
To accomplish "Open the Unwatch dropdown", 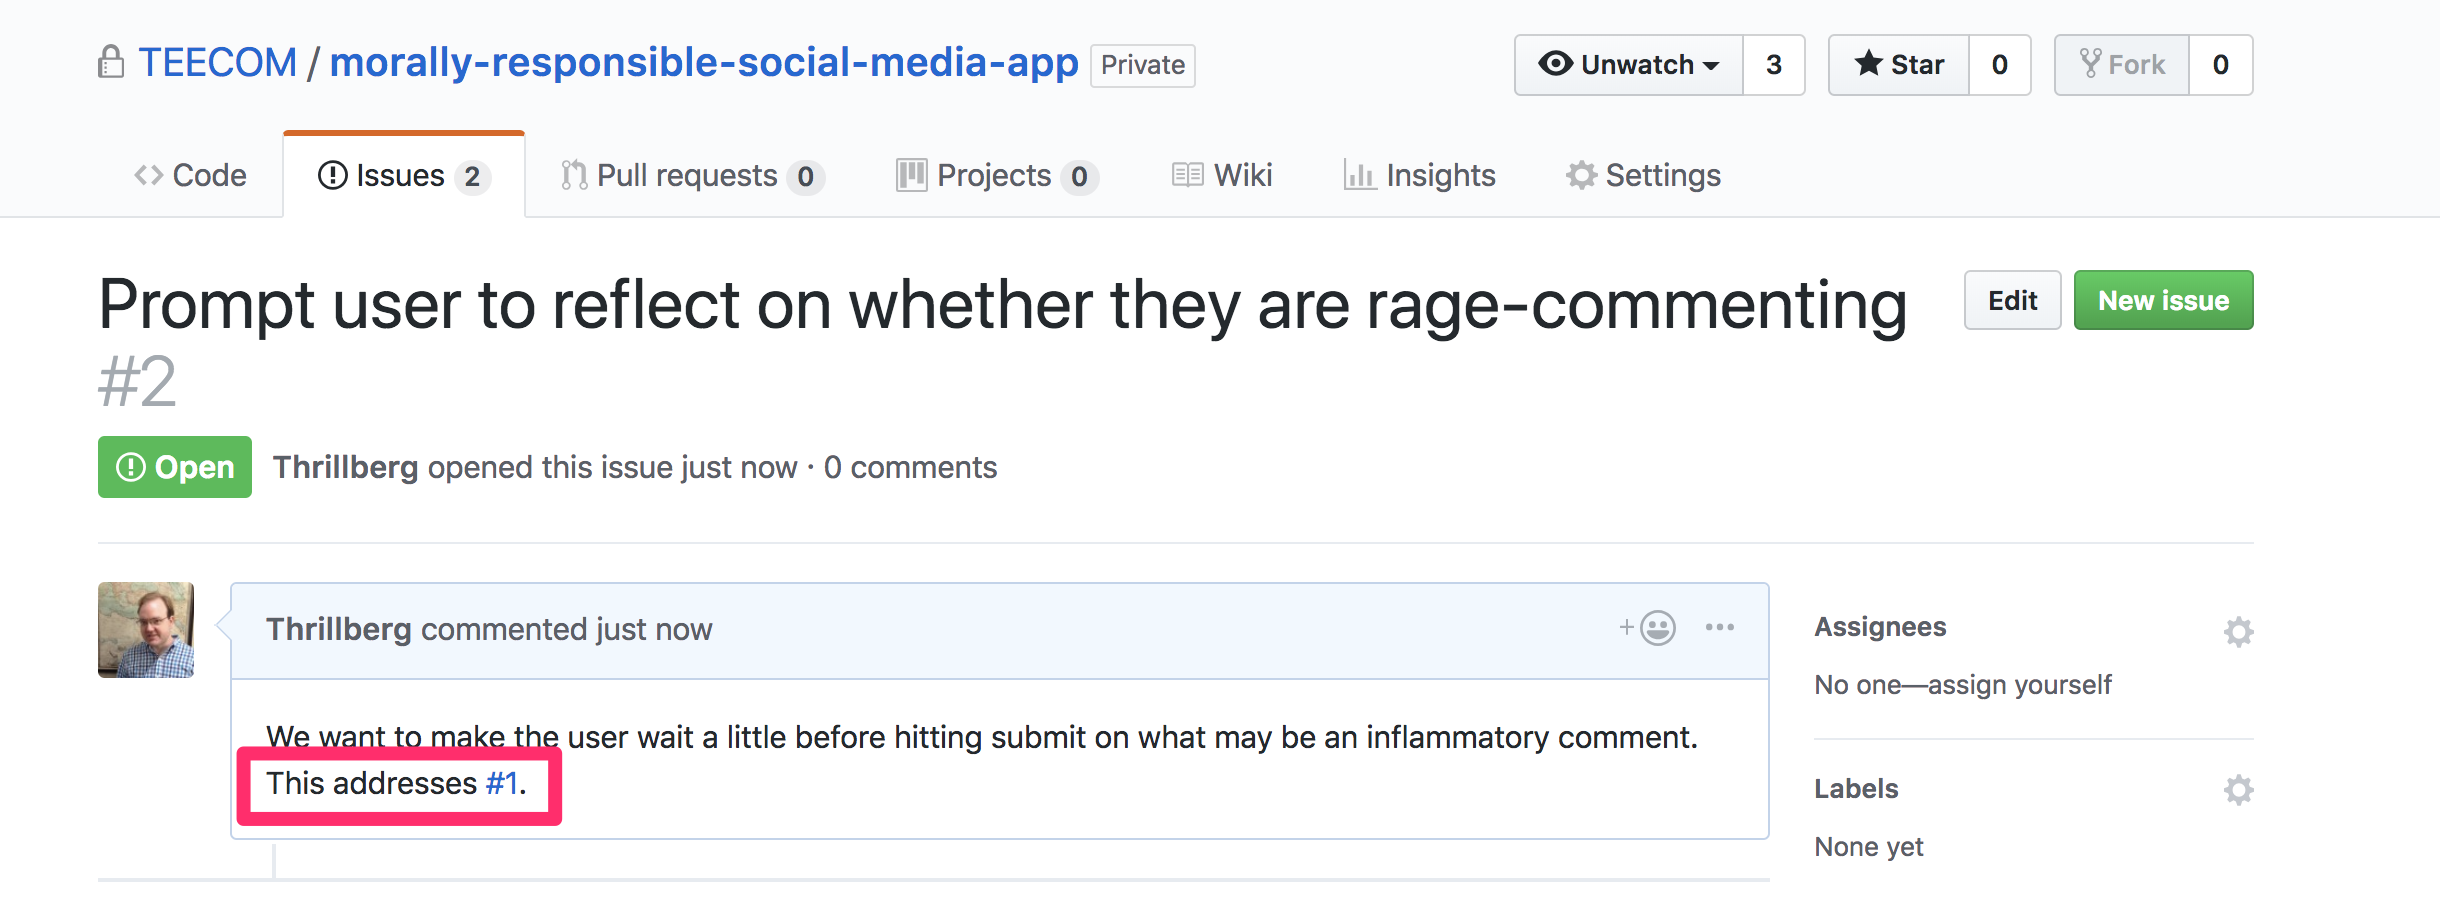I will 1629,65.
